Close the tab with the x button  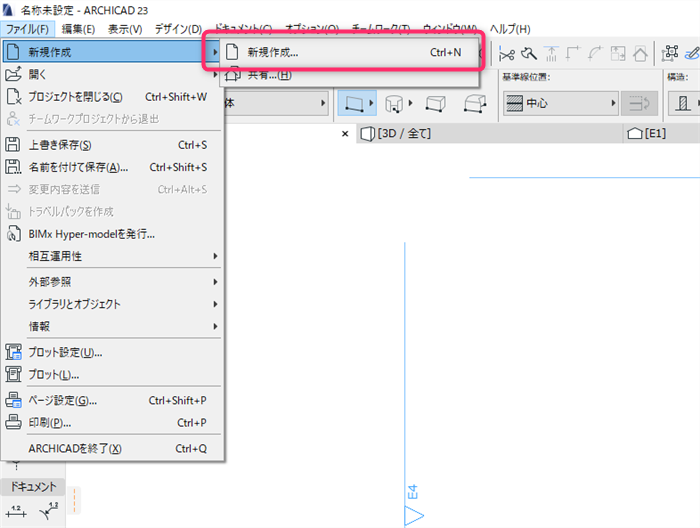pos(345,133)
